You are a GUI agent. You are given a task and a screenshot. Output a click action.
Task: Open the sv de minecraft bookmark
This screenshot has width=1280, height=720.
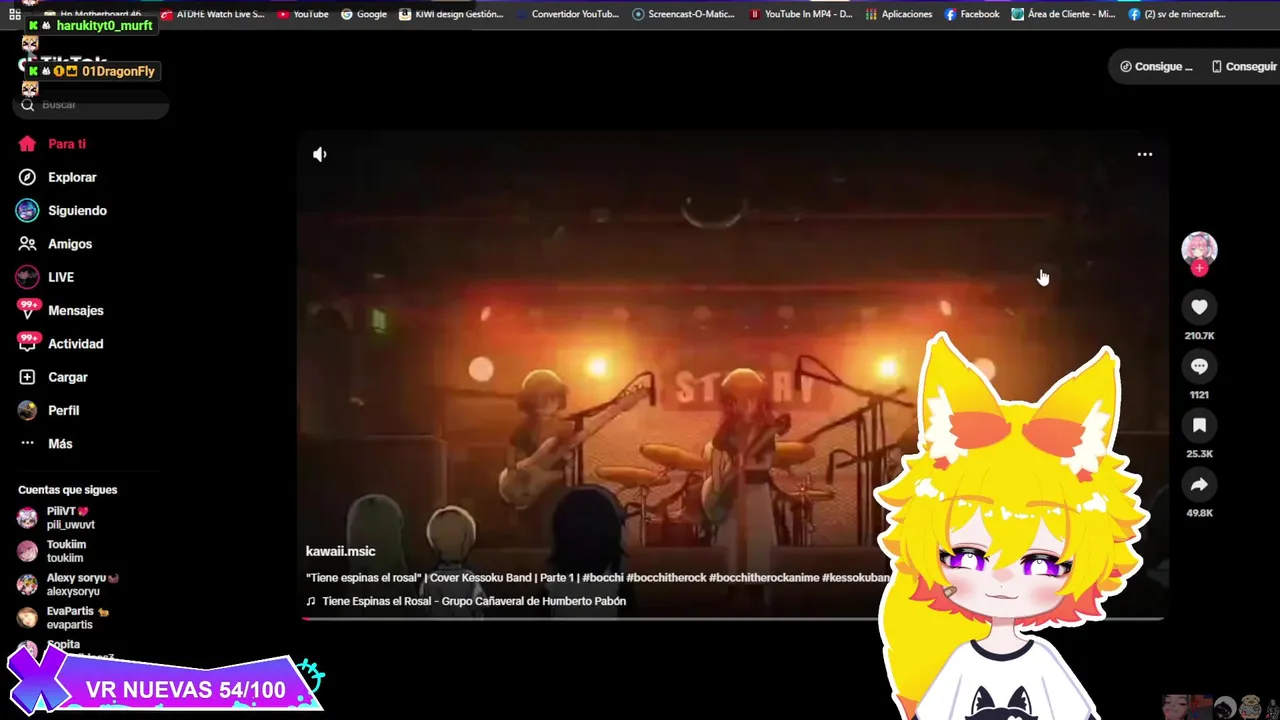(x=1177, y=14)
